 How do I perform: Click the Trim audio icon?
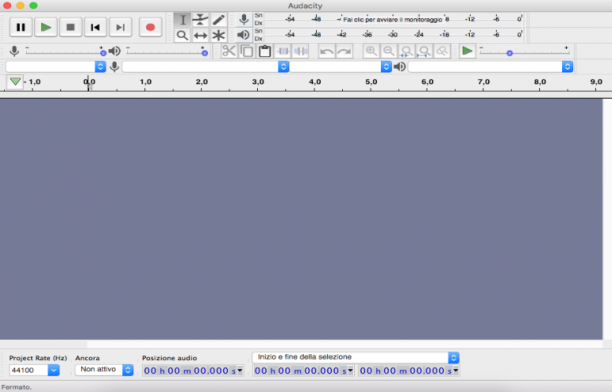[x=283, y=51]
